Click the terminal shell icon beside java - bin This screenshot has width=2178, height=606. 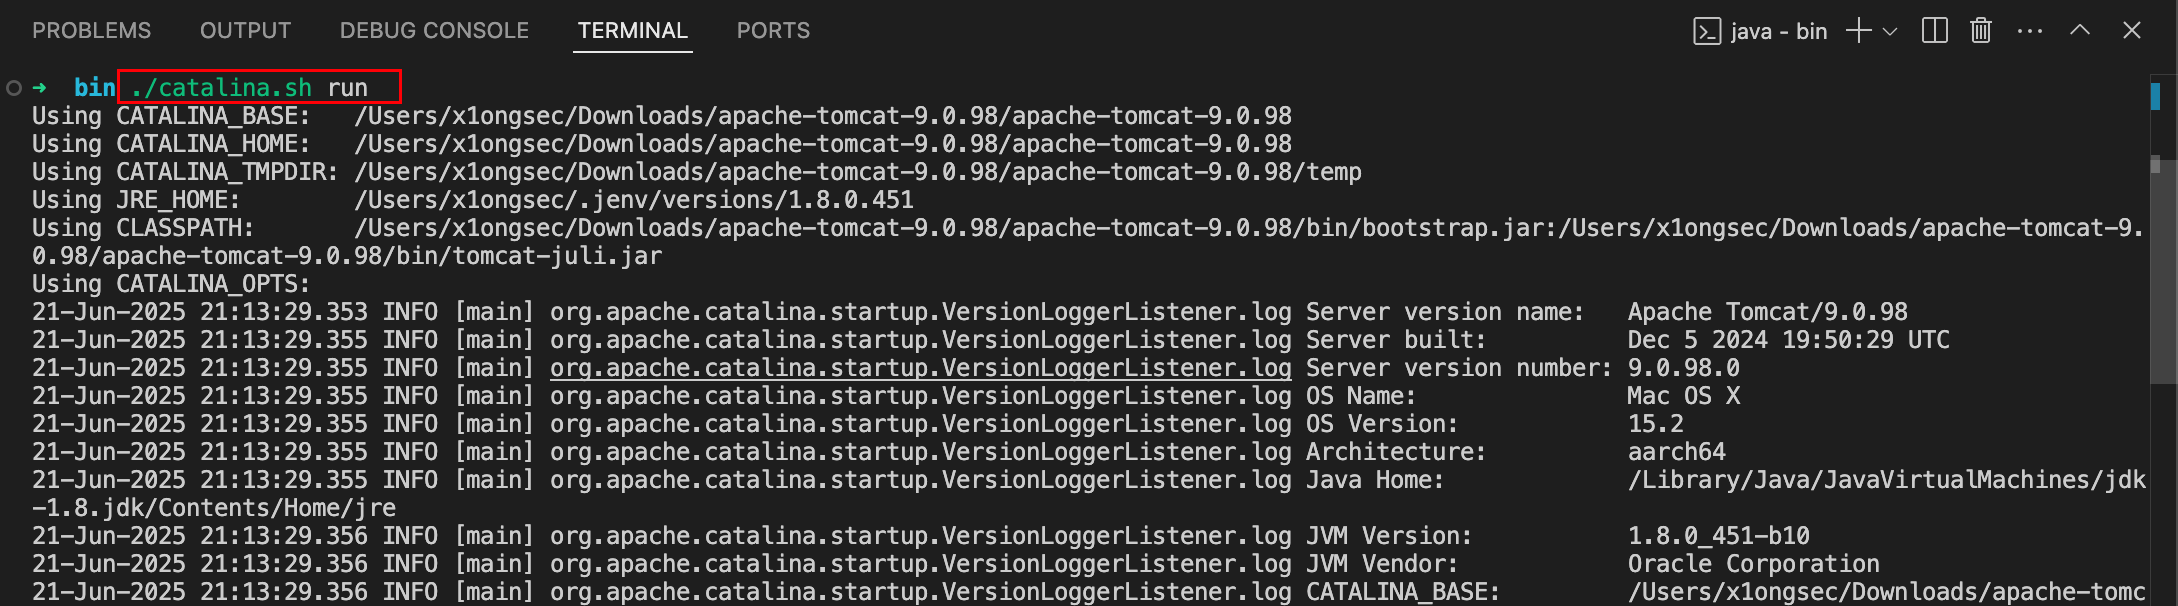1706,32
